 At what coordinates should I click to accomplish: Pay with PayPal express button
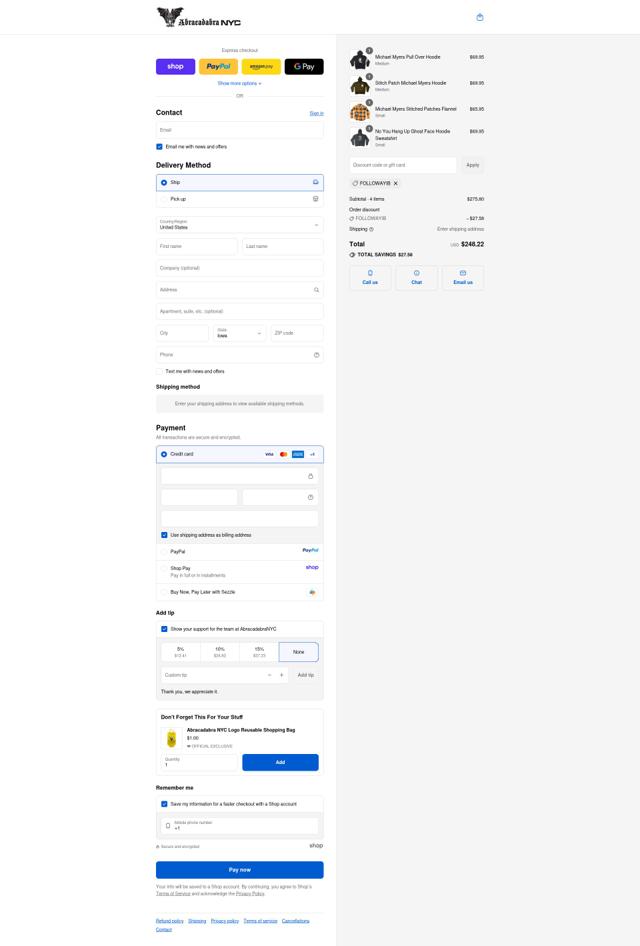coord(218,66)
